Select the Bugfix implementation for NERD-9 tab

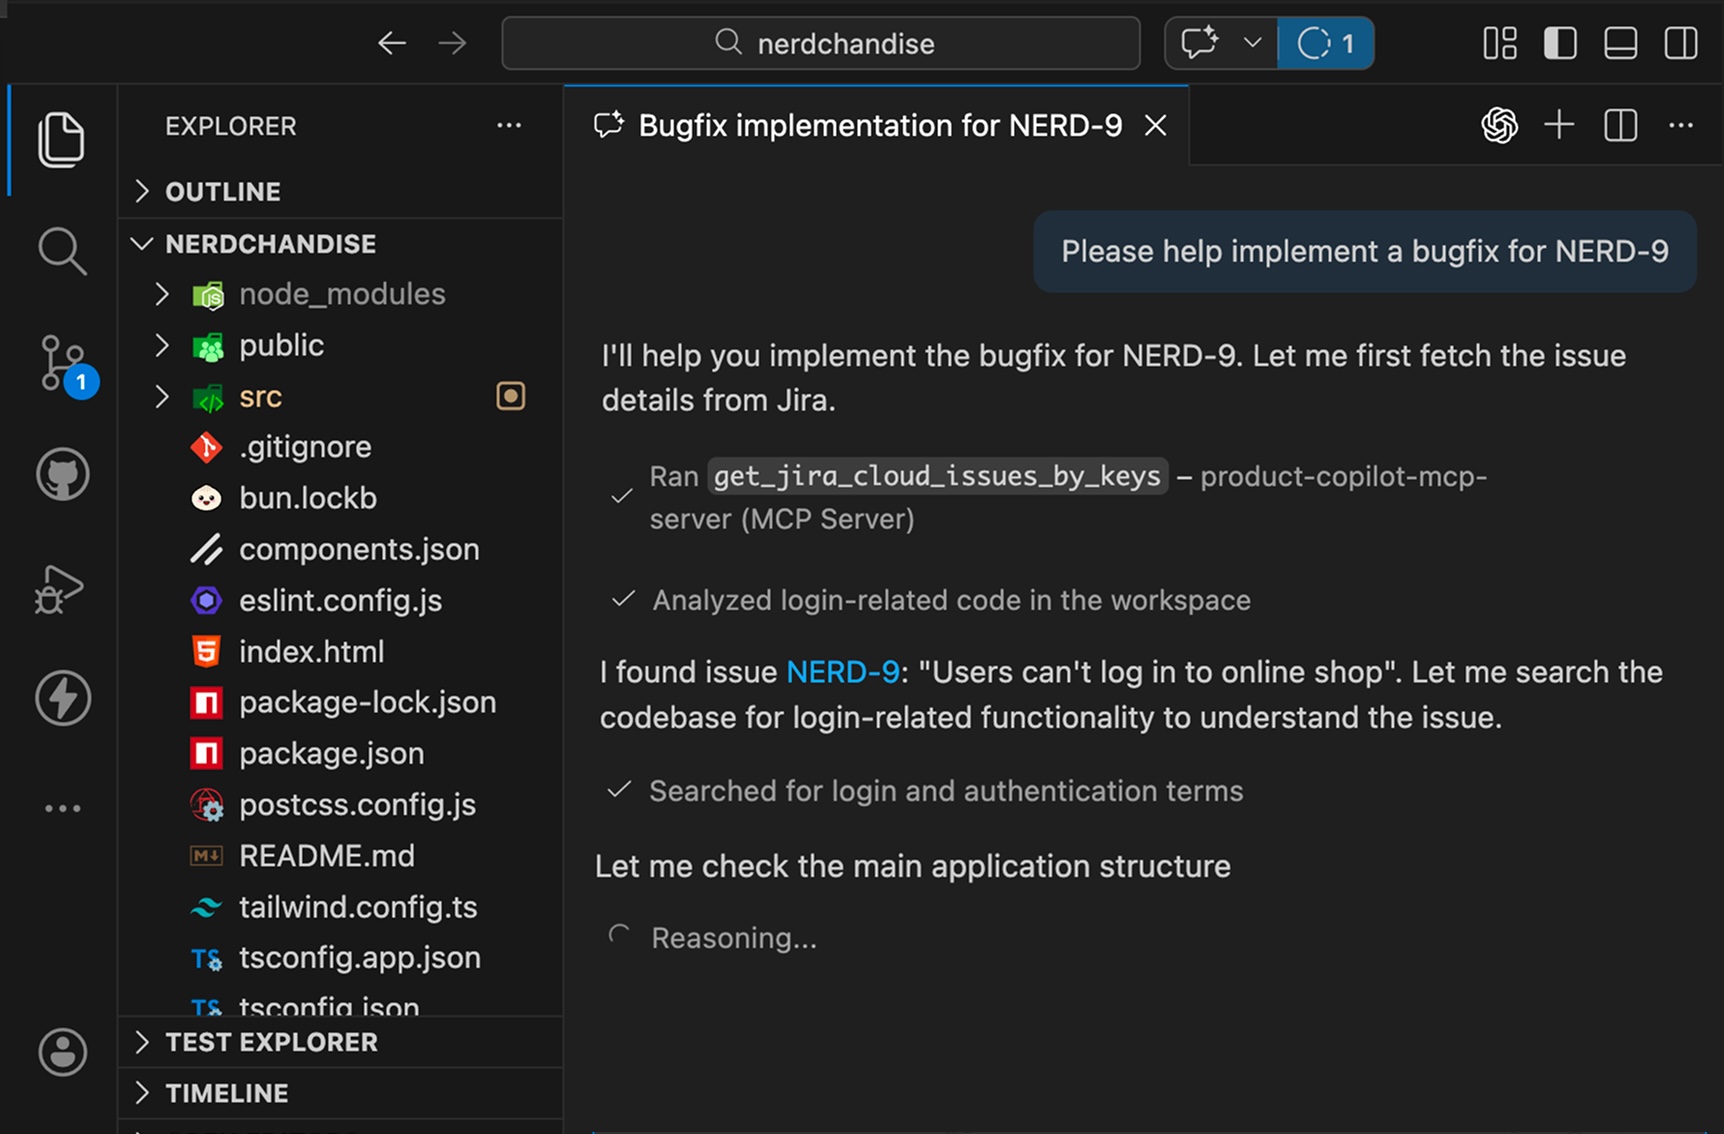[878, 125]
